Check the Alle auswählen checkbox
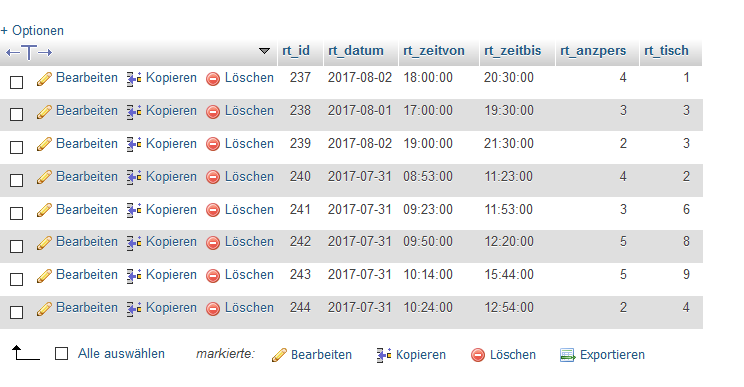The height and width of the screenshot is (387, 744). click(62, 353)
